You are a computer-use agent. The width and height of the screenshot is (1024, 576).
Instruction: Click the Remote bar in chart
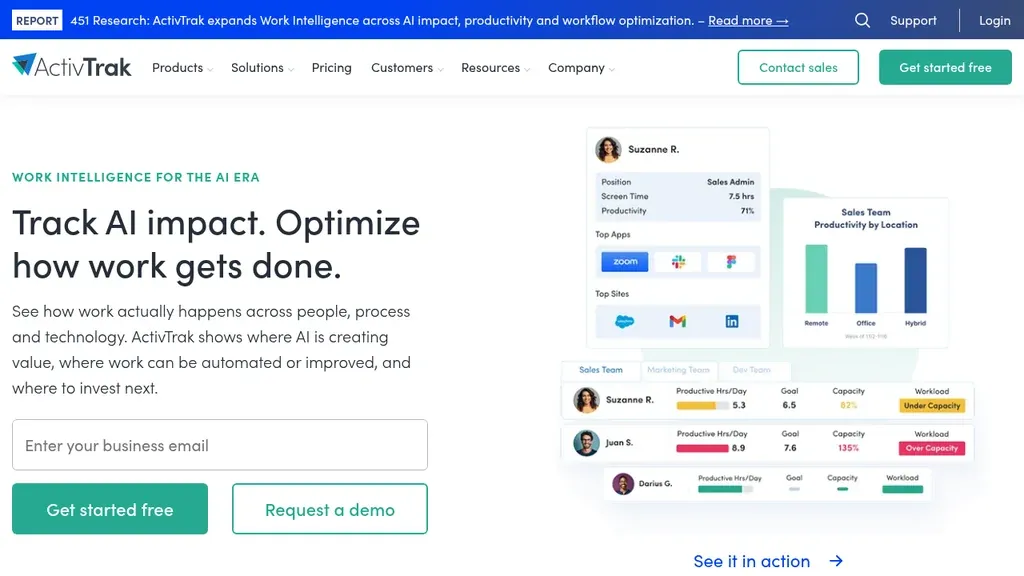tap(816, 279)
